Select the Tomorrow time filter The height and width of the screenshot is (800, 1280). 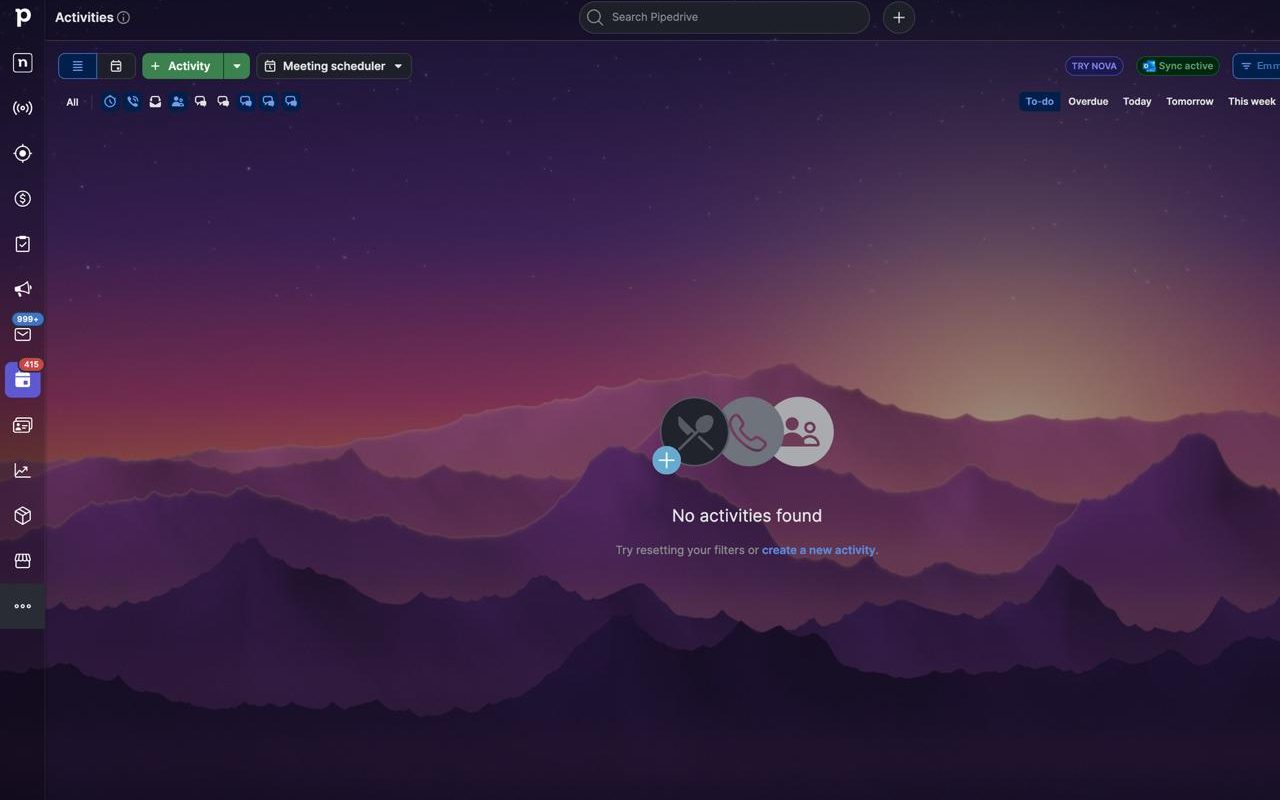pyautogui.click(x=1190, y=101)
